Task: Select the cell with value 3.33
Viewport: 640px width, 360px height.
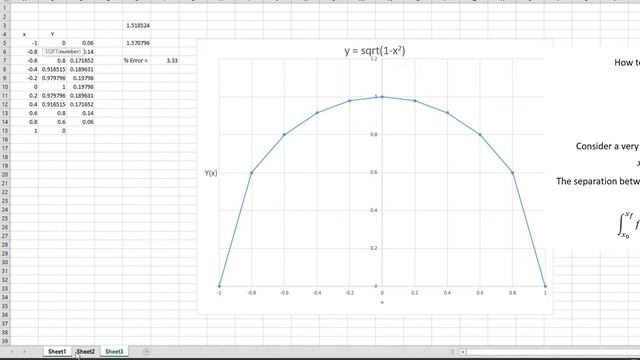Action: [165, 60]
